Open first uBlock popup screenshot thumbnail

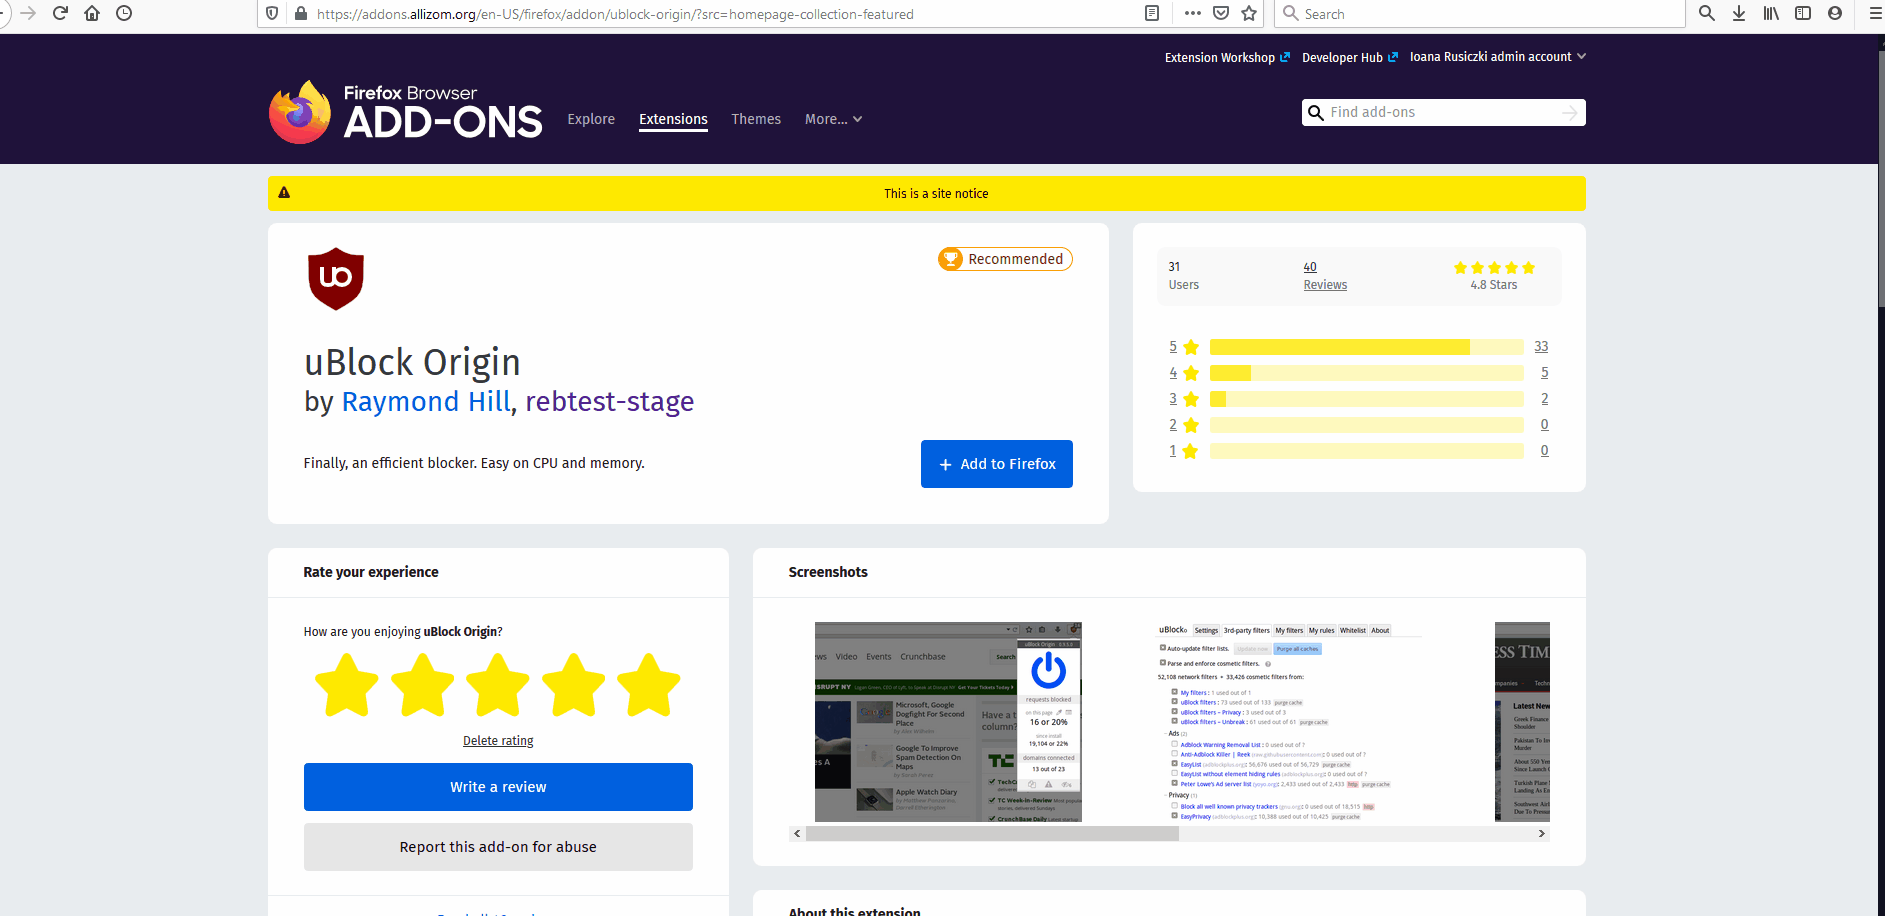tap(948, 722)
